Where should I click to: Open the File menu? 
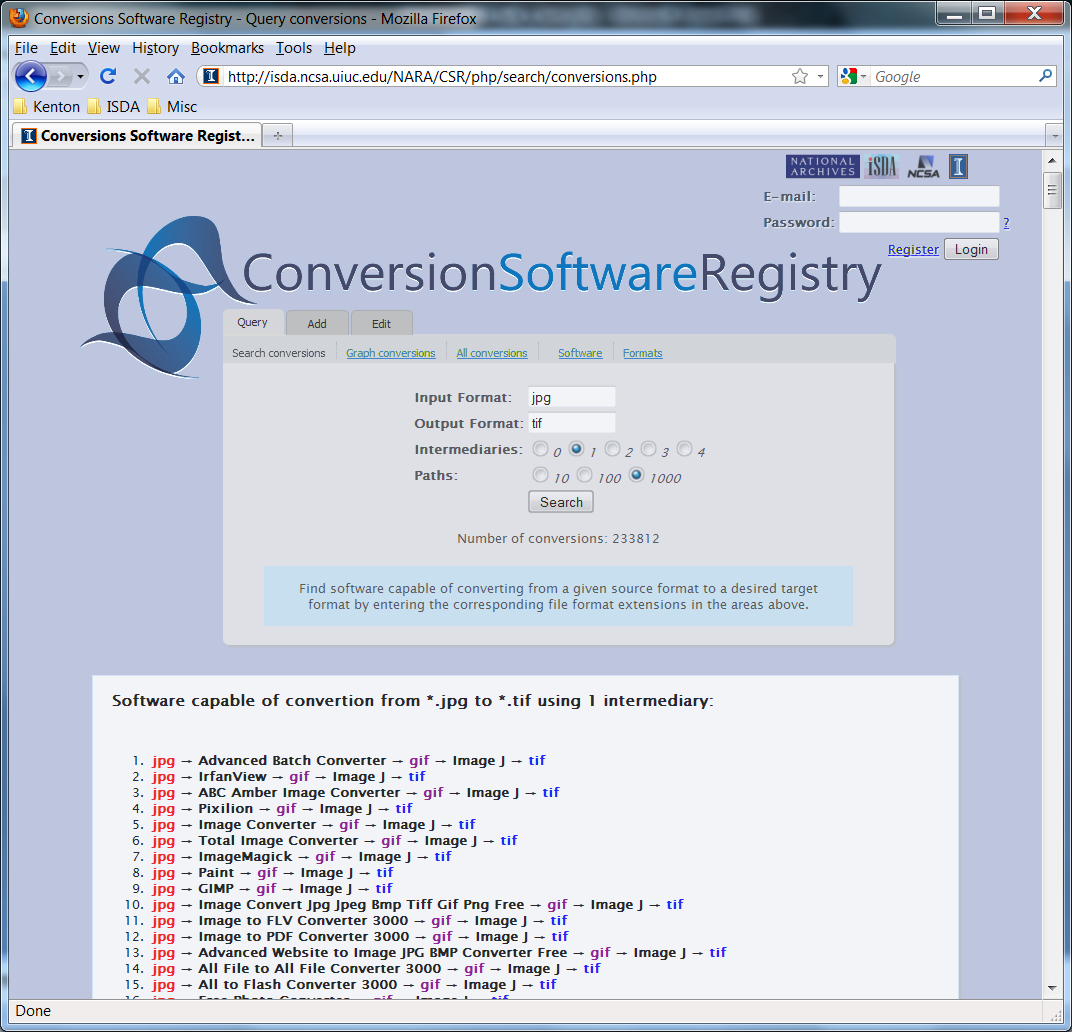click(x=26, y=48)
